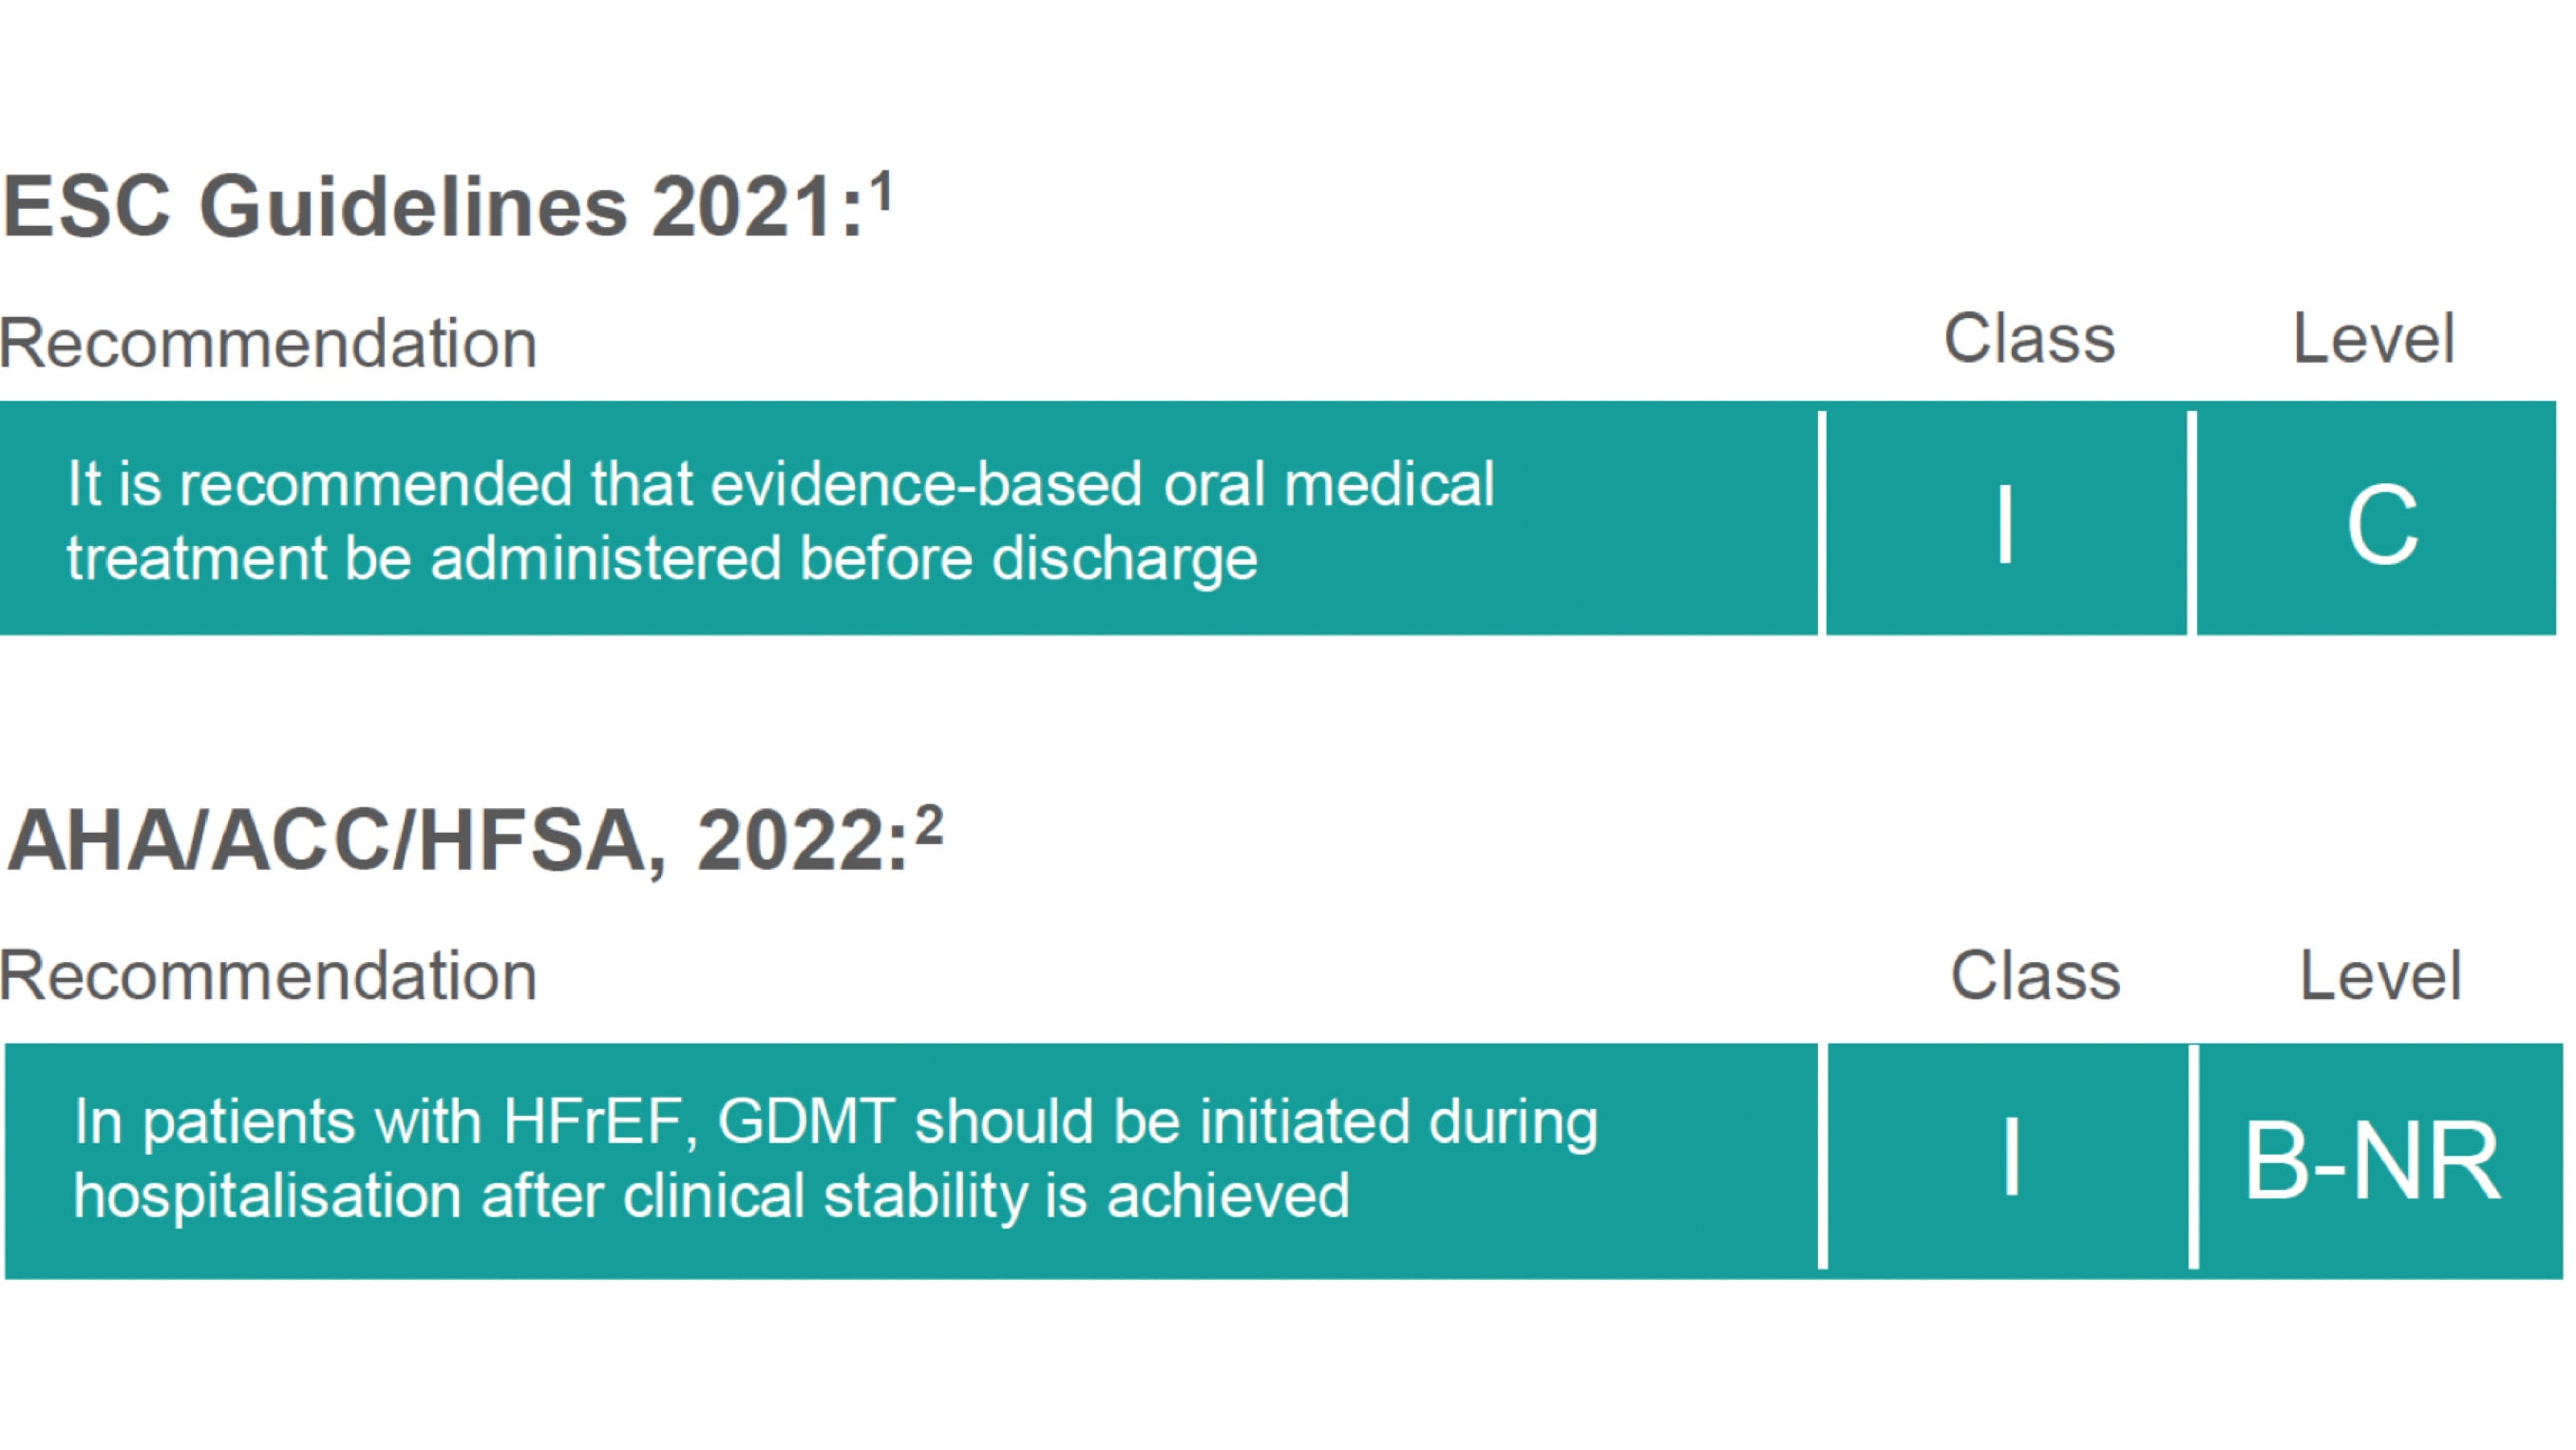Click the word "HFrEF" in the recommendation

[599, 1122]
